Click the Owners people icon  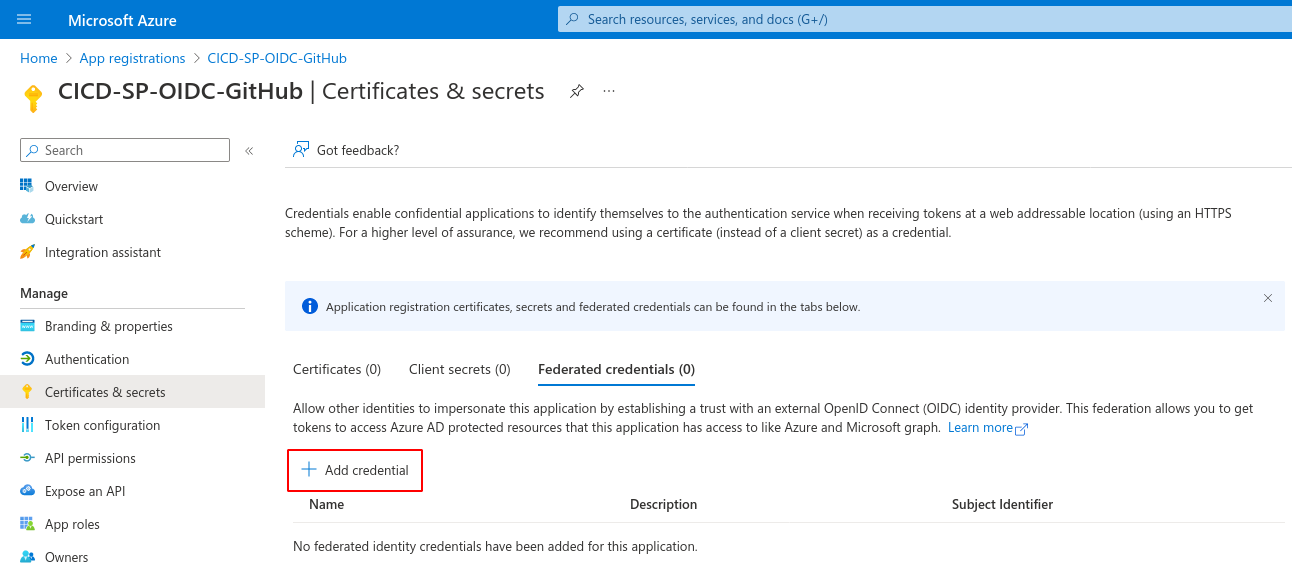[x=27, y=557]
